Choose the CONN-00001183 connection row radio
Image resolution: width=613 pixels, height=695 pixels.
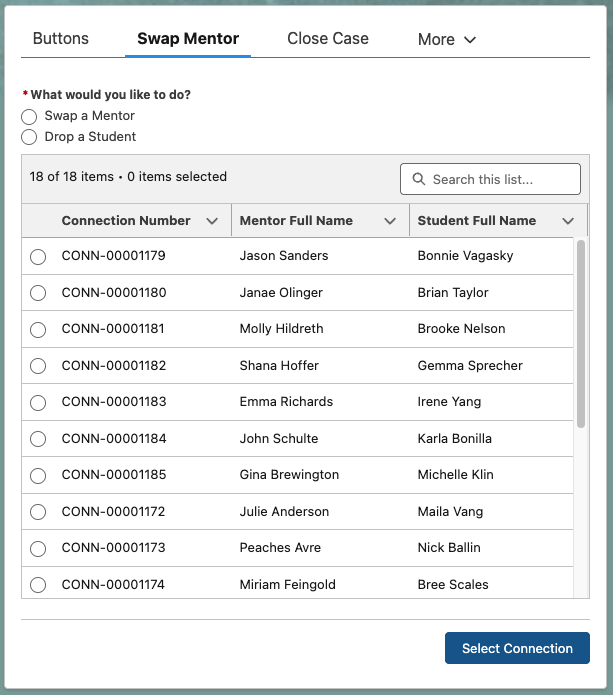38,403
